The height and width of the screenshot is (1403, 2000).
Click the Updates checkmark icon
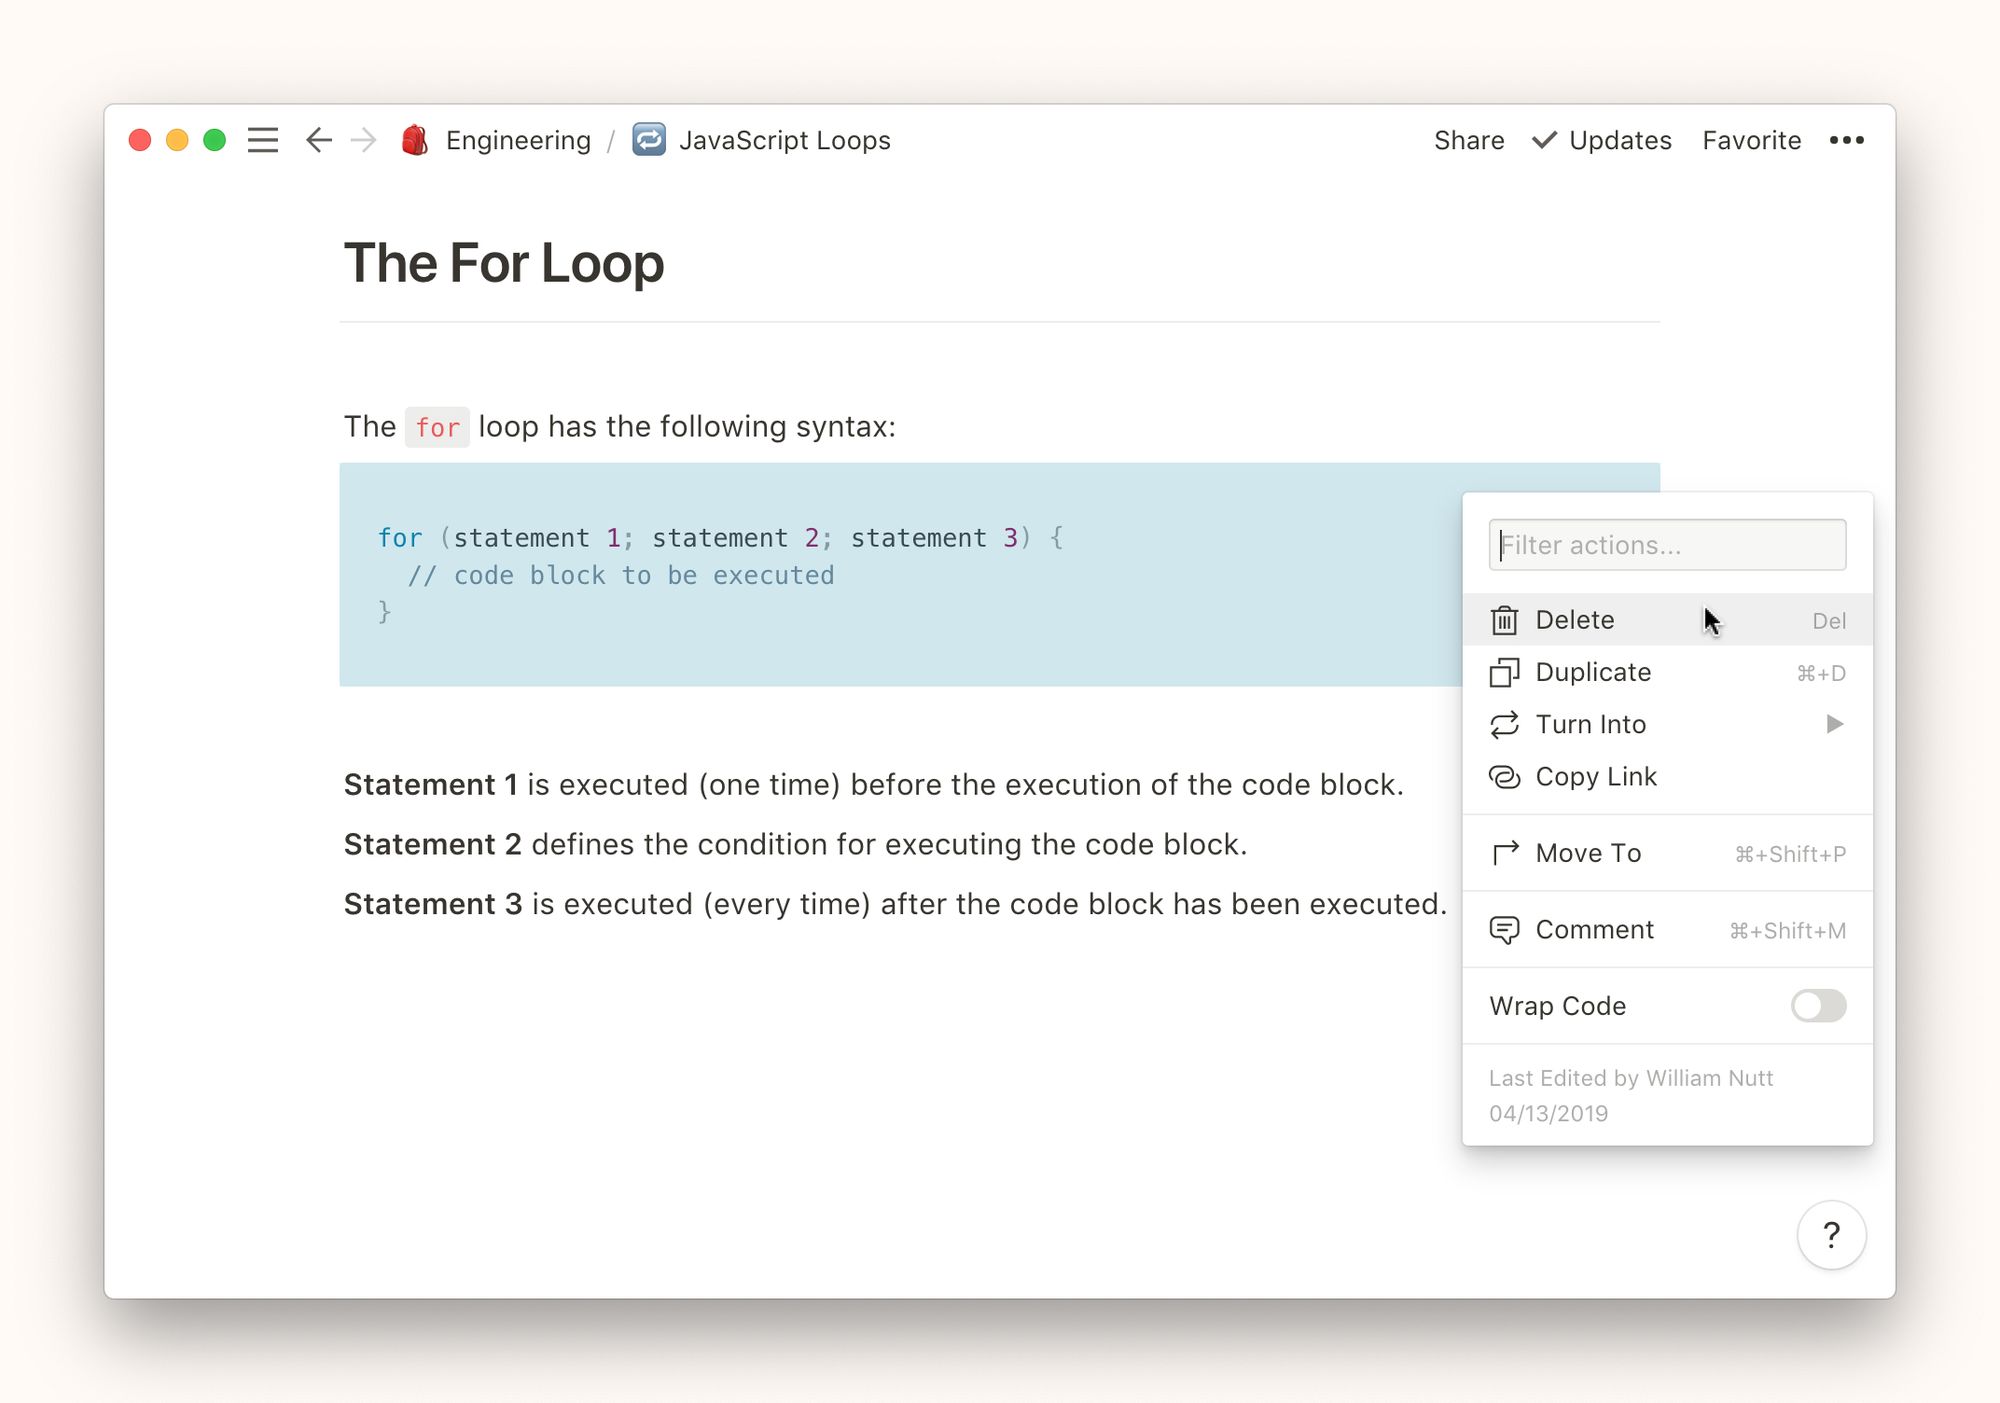point(1544,140)
